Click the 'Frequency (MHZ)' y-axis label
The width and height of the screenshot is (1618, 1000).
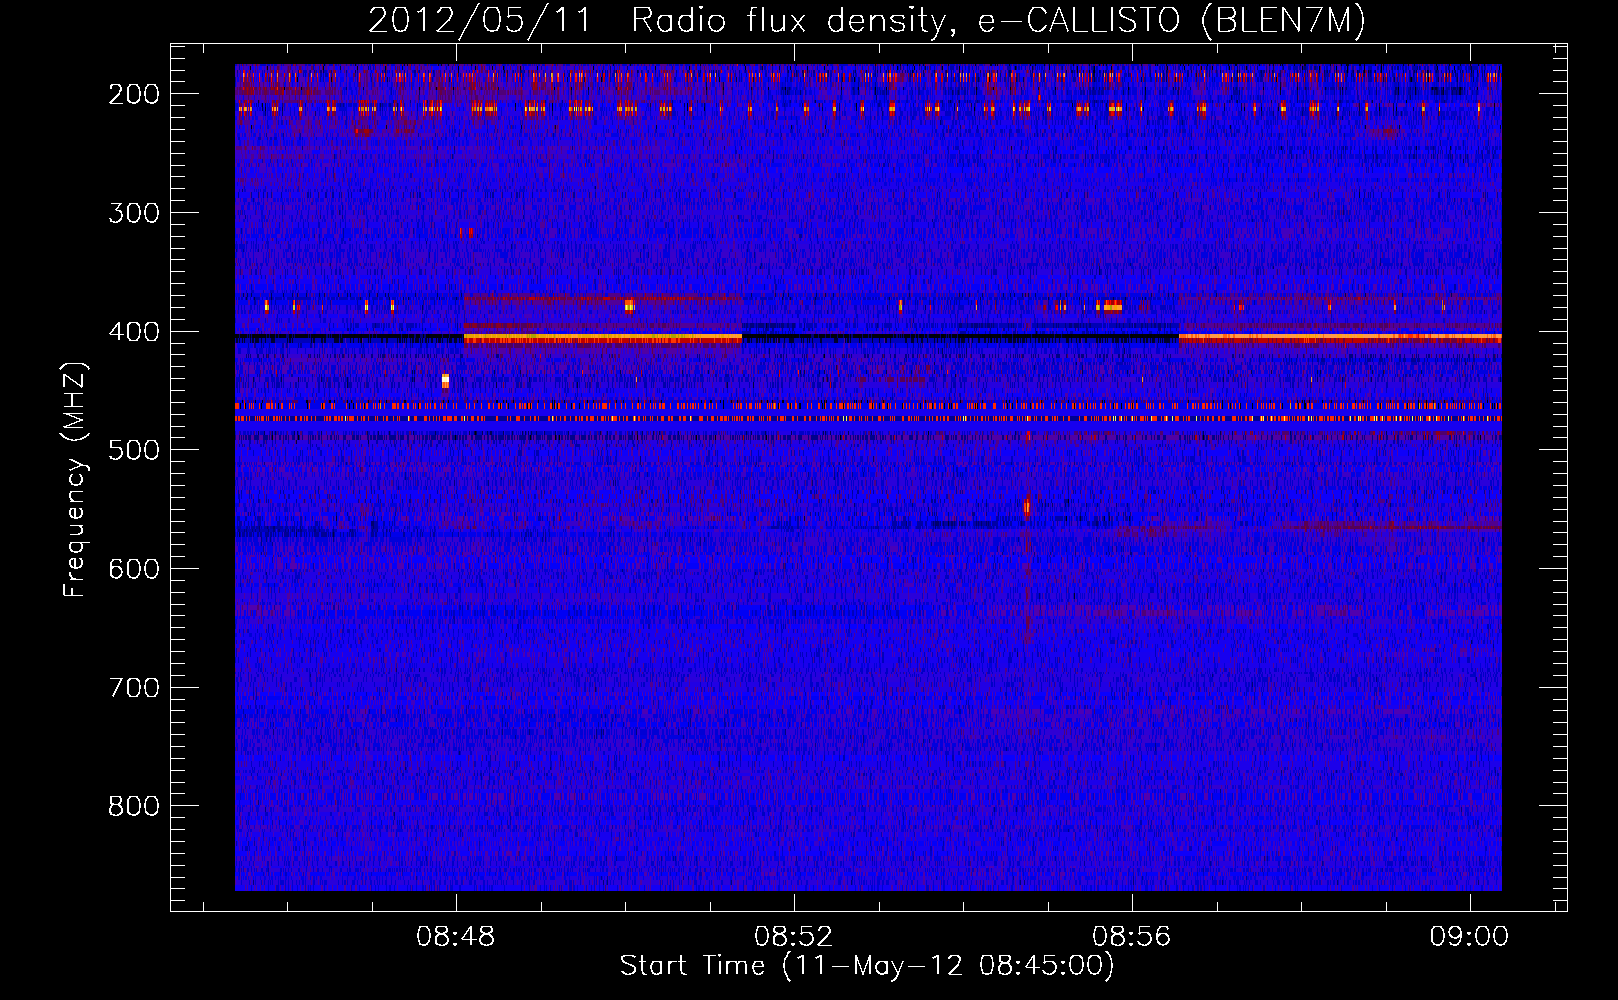[74, 479]
